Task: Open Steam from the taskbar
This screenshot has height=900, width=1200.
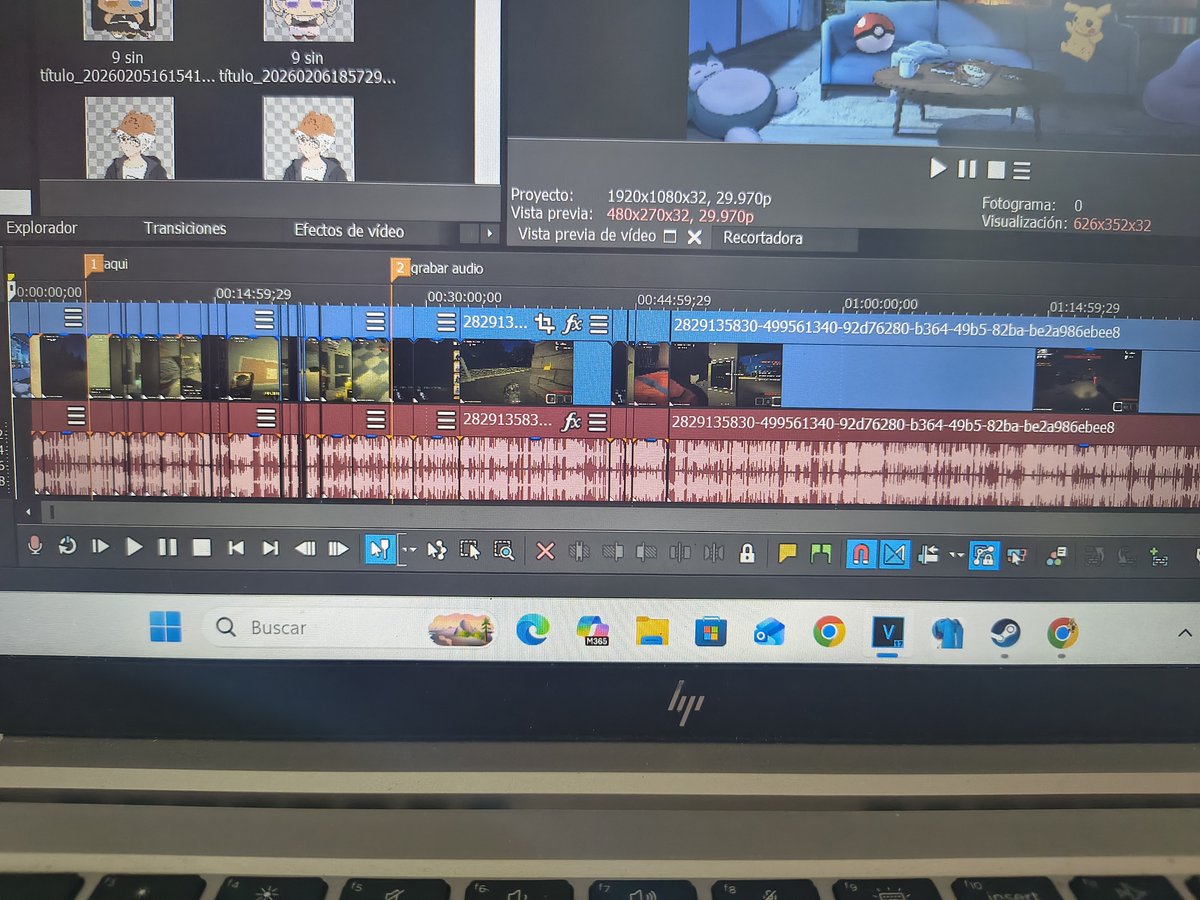Action: (1005, 634)
